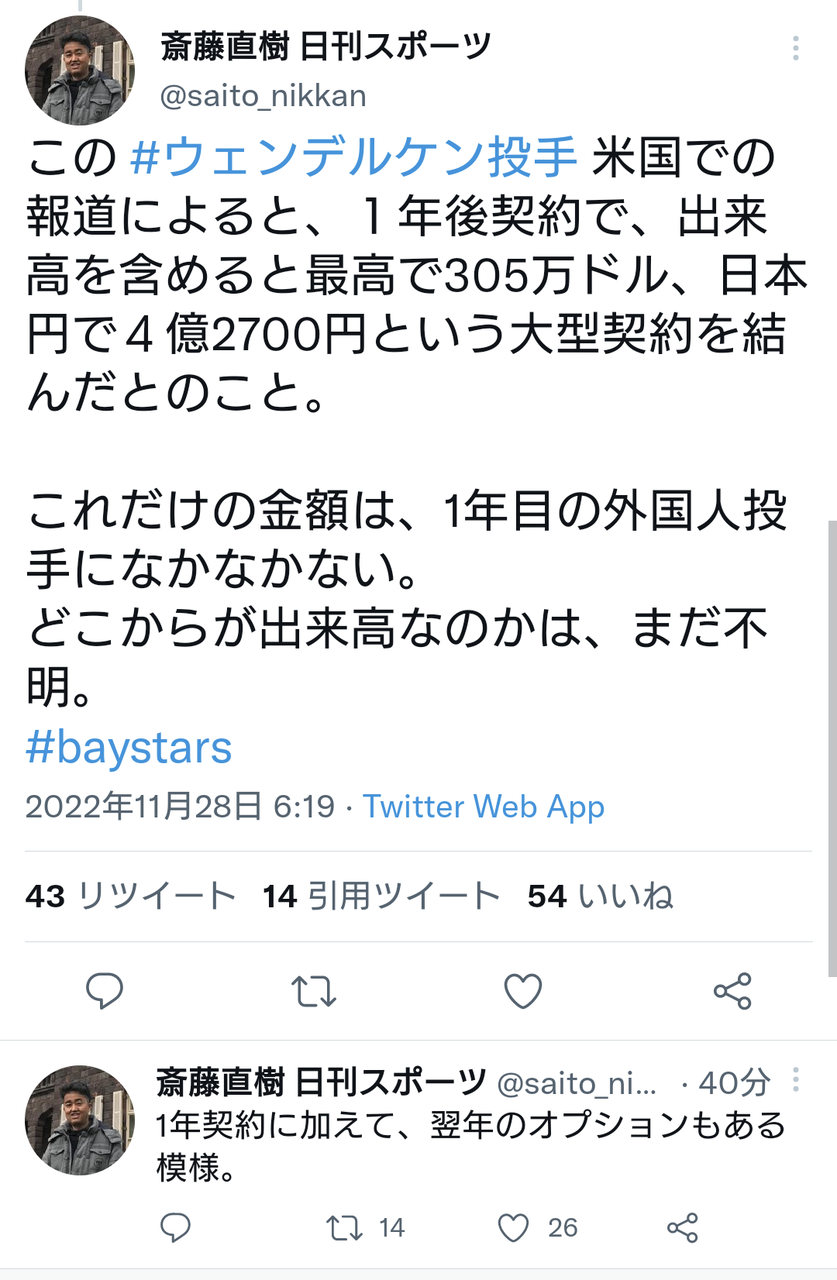837x1280 pixels.
Task: Like the main tweet with heart icon
Action: click(522, 991)
